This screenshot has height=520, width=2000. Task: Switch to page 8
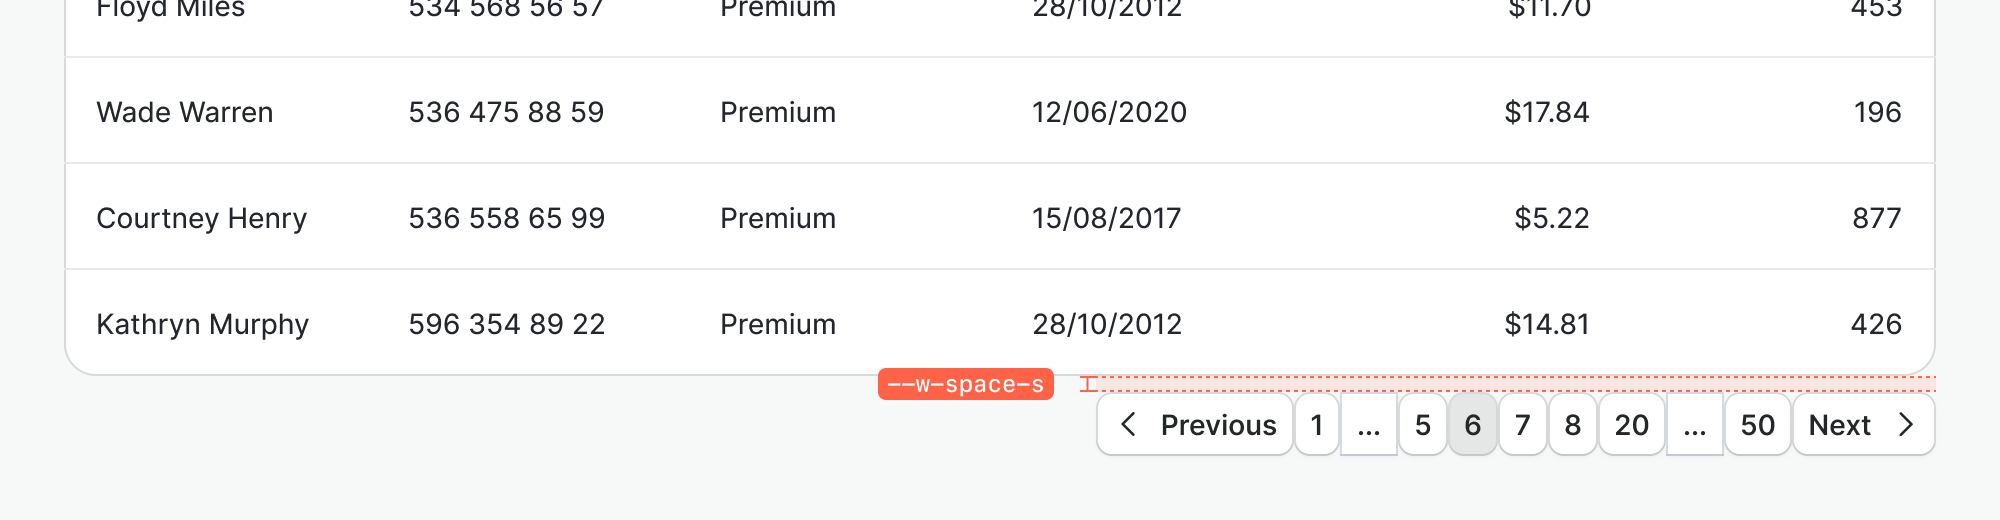[x=1573, y=425]
